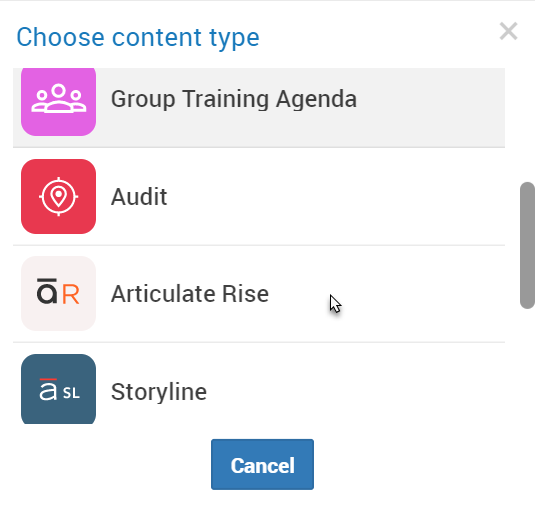This screenshot has width=535, height=516.
Task: Click the Cancel button
Action: (262, 464)
